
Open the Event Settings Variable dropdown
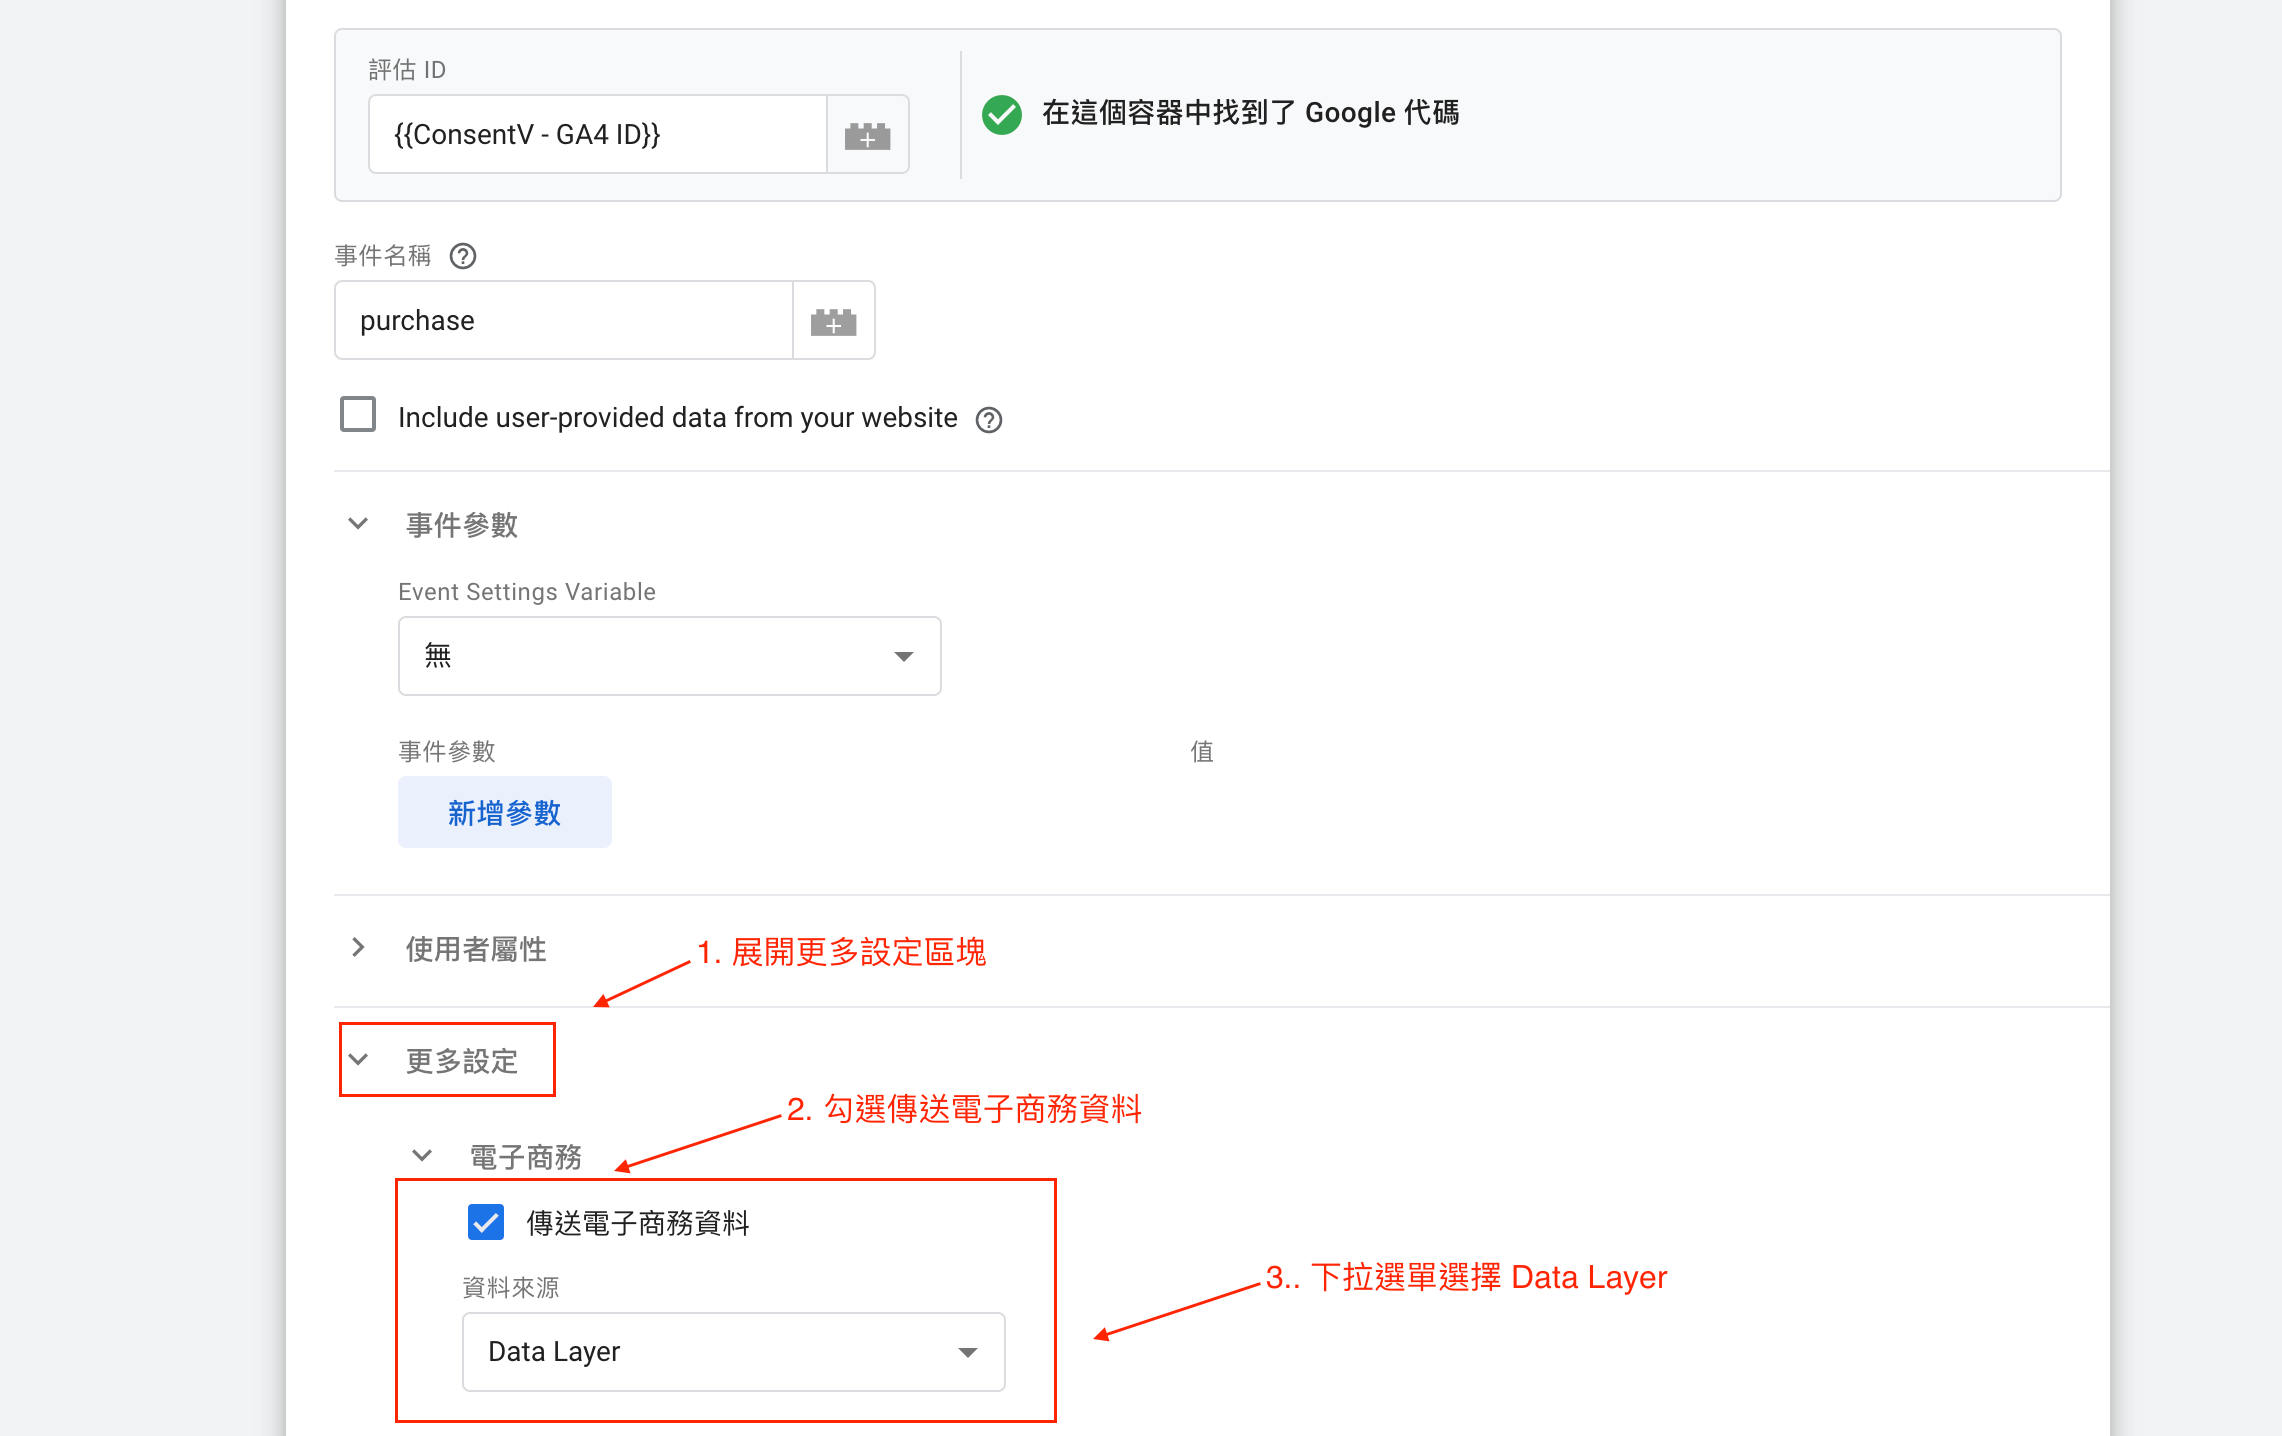click(669, 656)
